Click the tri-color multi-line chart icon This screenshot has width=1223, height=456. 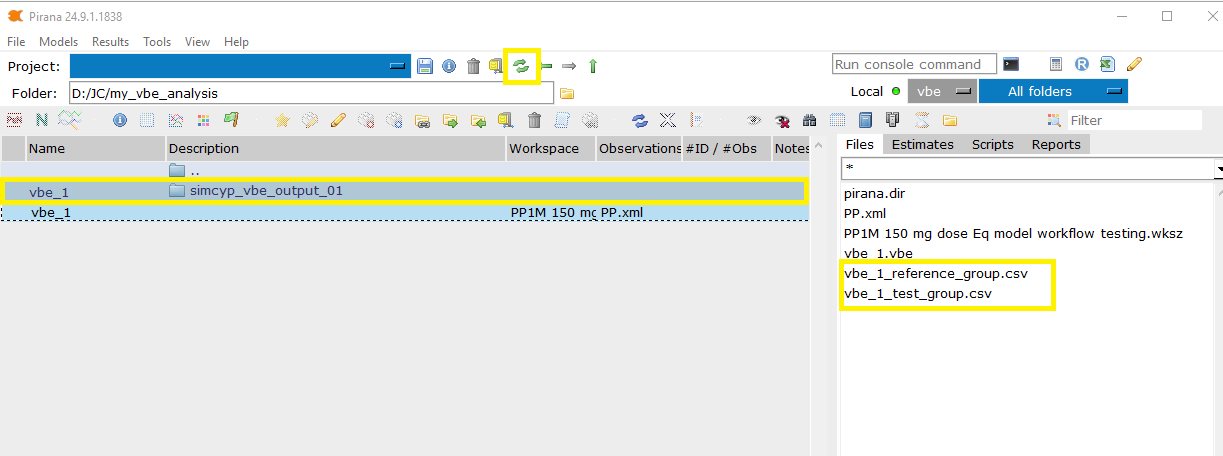pos(69,120)
